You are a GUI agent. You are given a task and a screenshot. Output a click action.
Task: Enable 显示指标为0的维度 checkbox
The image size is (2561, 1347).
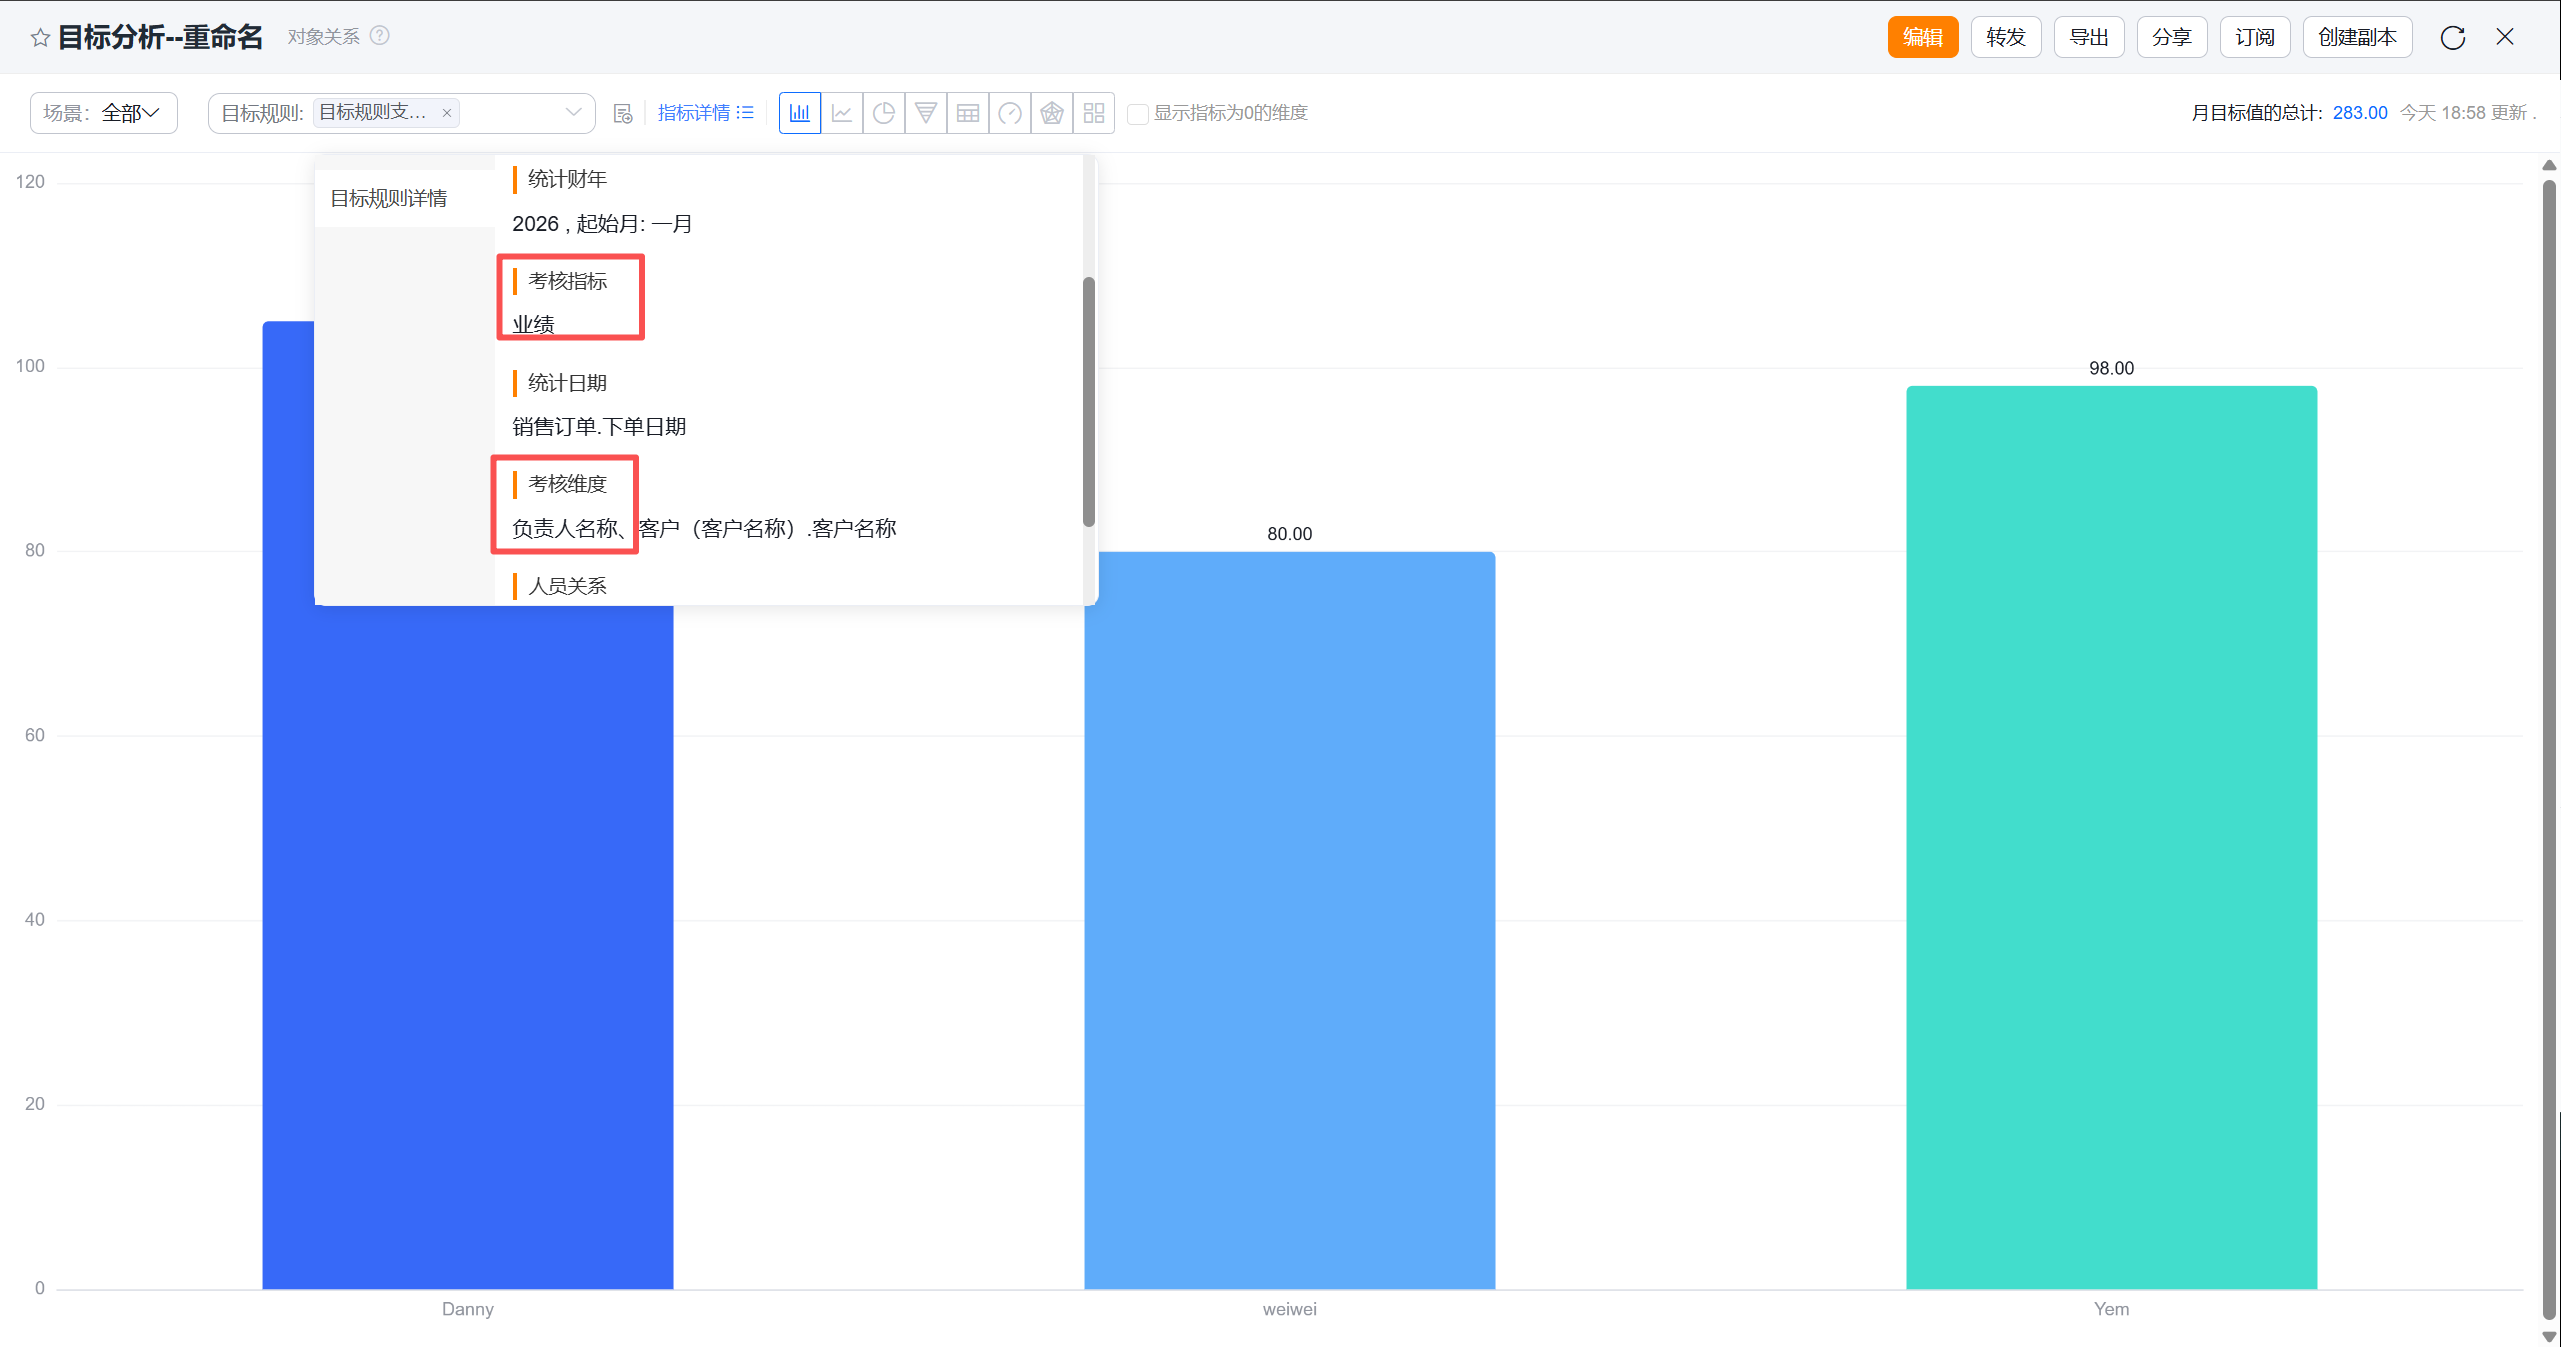pyautogui.click(x=1137, y=114)
